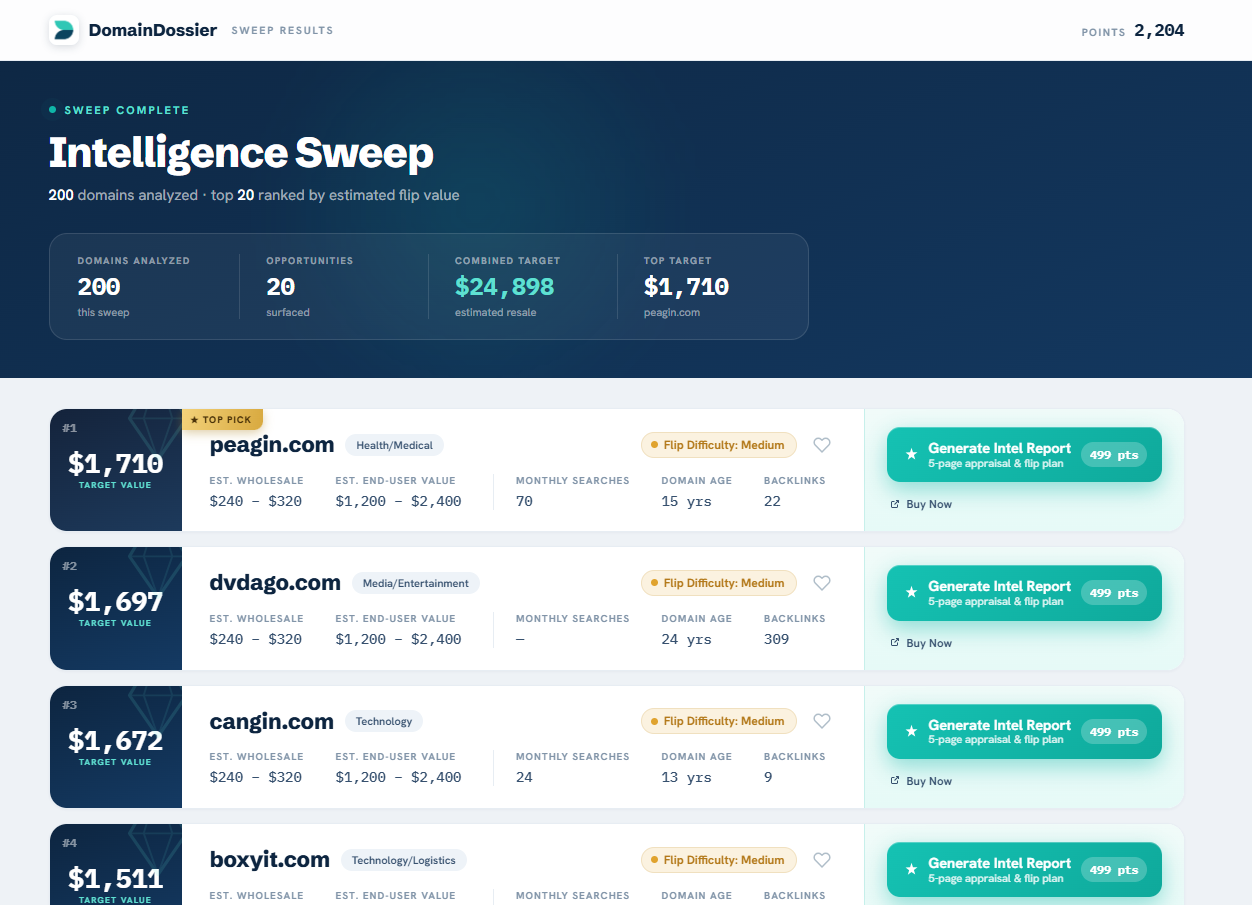Click peagin.com Flip Difficulty: Medium badge
1252x905 pixels.
[719, 445]
